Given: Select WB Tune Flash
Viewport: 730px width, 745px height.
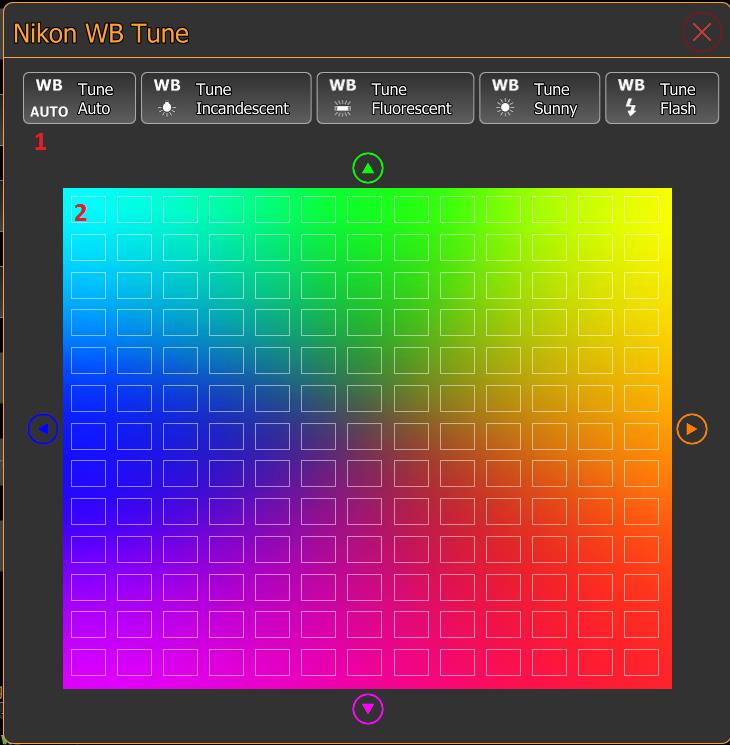Looking at the screenshot, I should pos(662,98).
